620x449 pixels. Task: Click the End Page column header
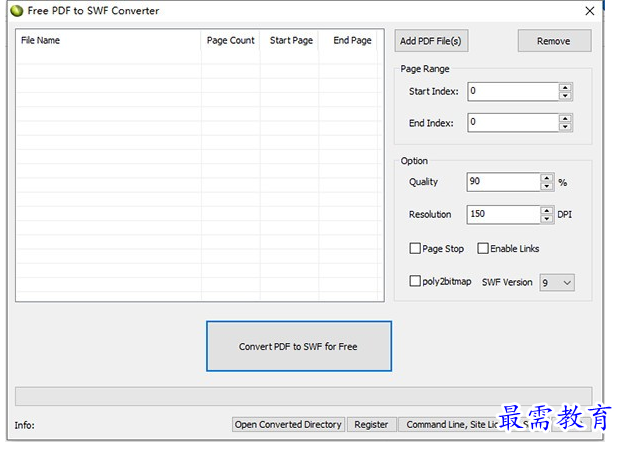[x=348, y=40]
